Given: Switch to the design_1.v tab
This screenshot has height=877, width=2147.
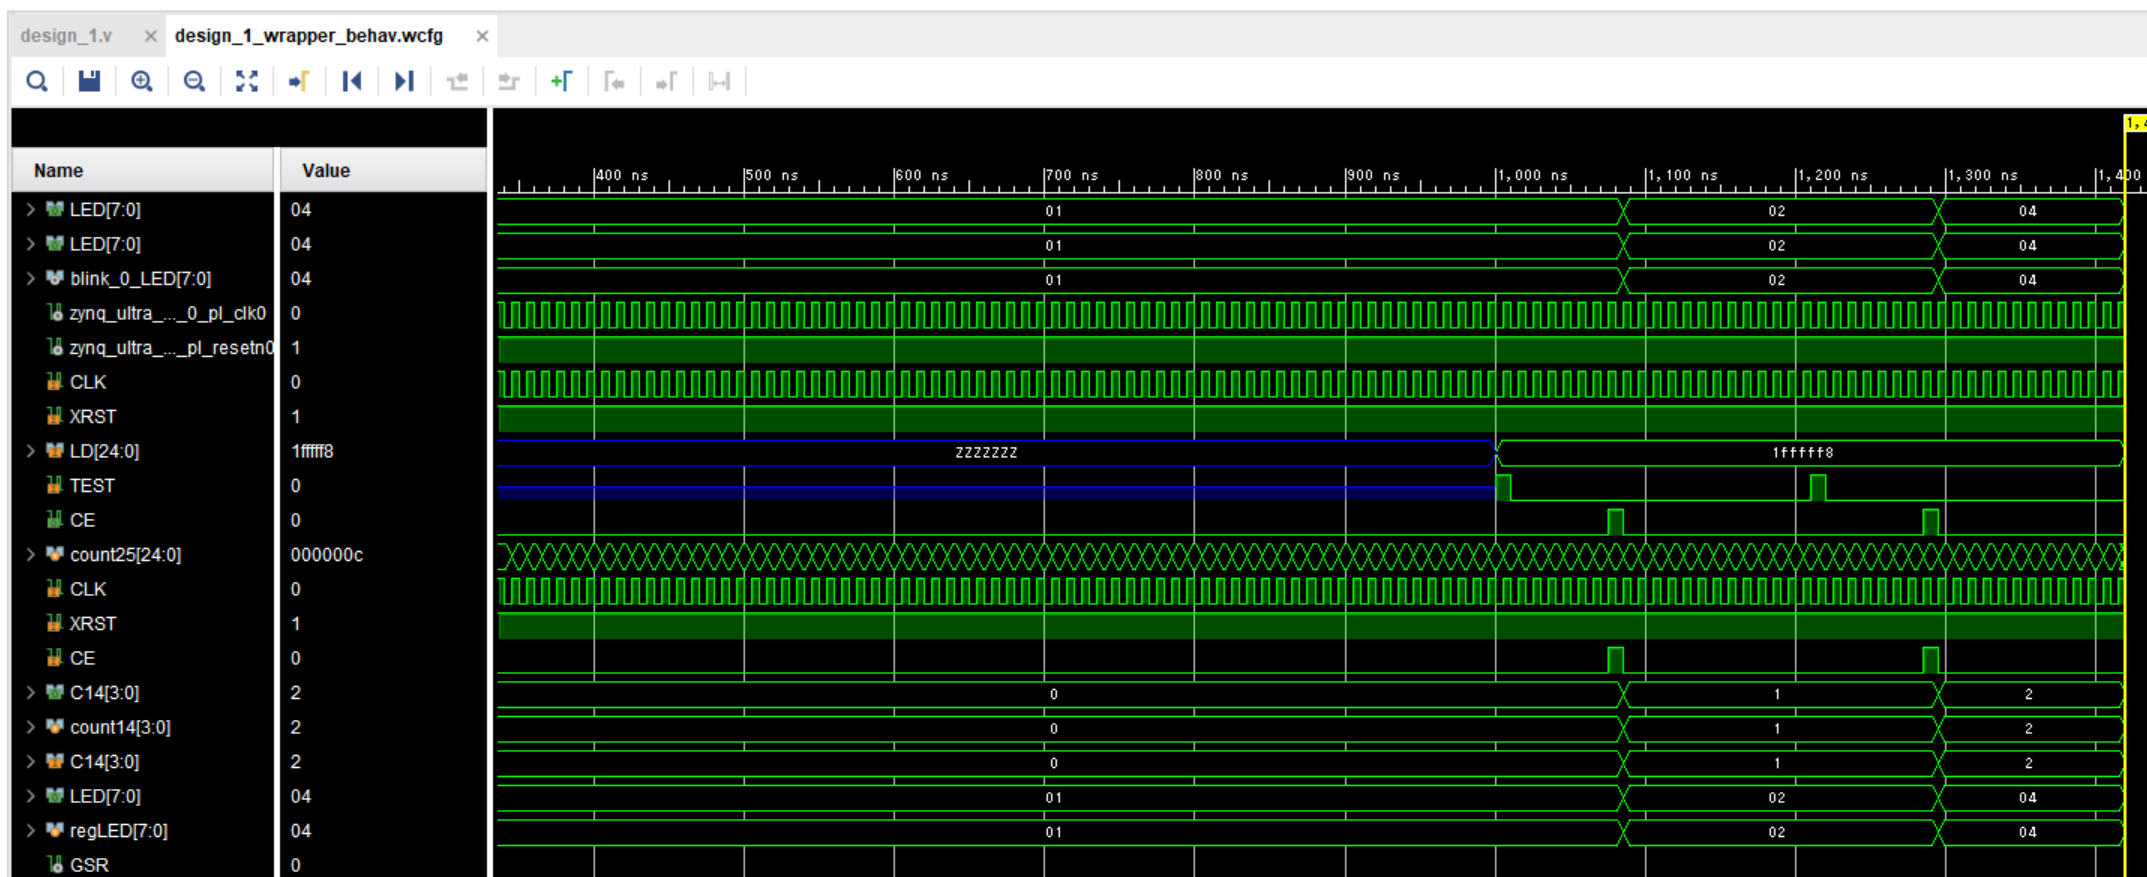Looking at the screenshot, I should (66, 36).
